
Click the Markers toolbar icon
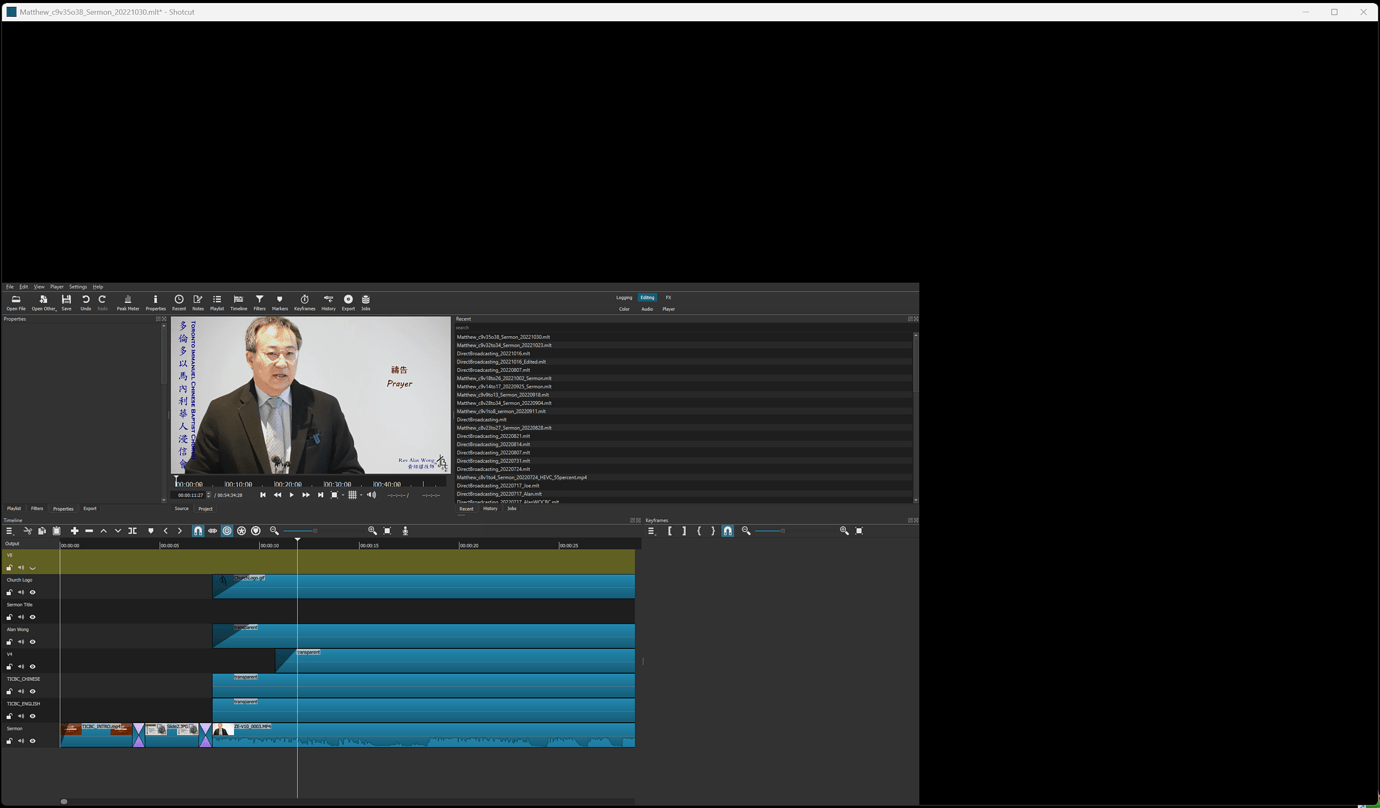point(279,301)
